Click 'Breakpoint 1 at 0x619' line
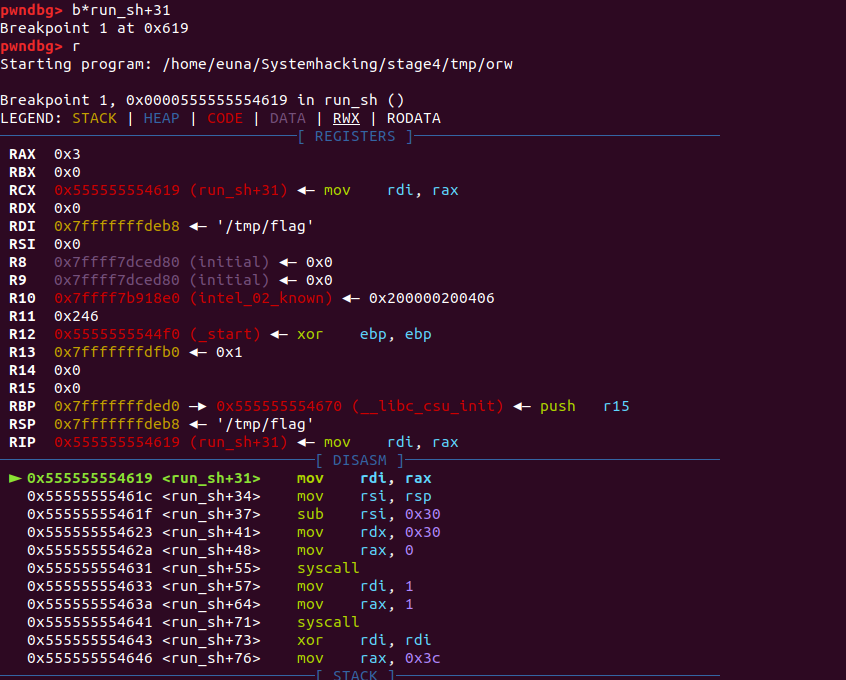Image resolution: width=846 pixels, height=680 pixels. [x=94, y=28]
